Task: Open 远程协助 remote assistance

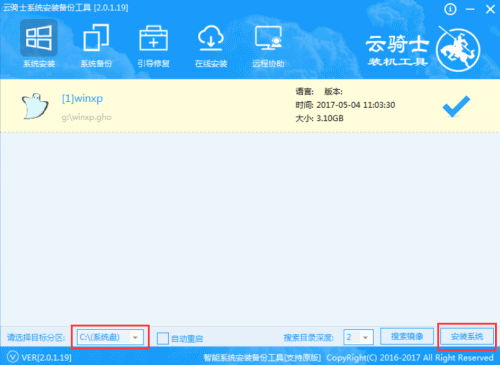Action: pos(268,45)
